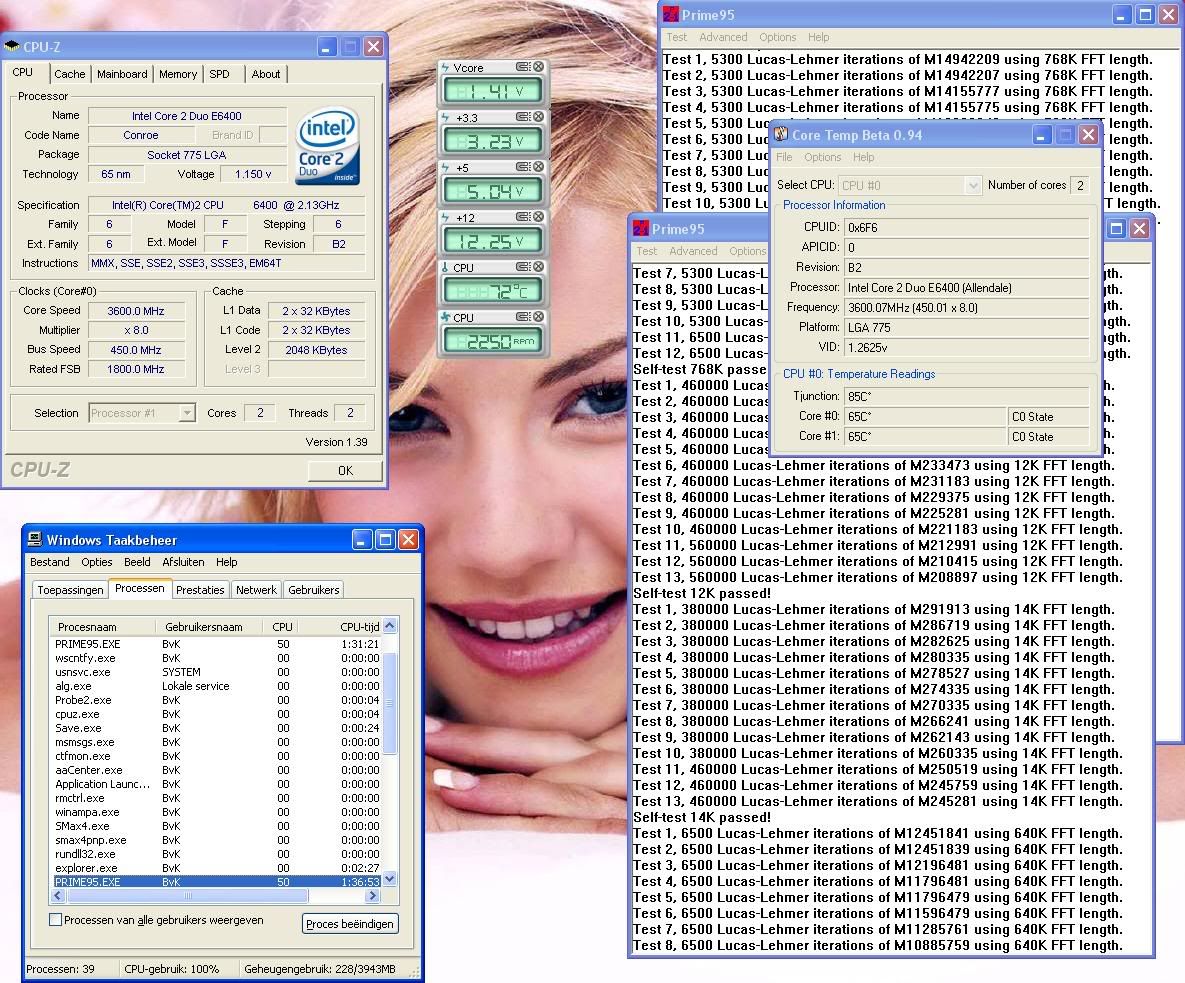Sort processes by the CPU column header
This screenshot has height=983, width=1185.
283,626
